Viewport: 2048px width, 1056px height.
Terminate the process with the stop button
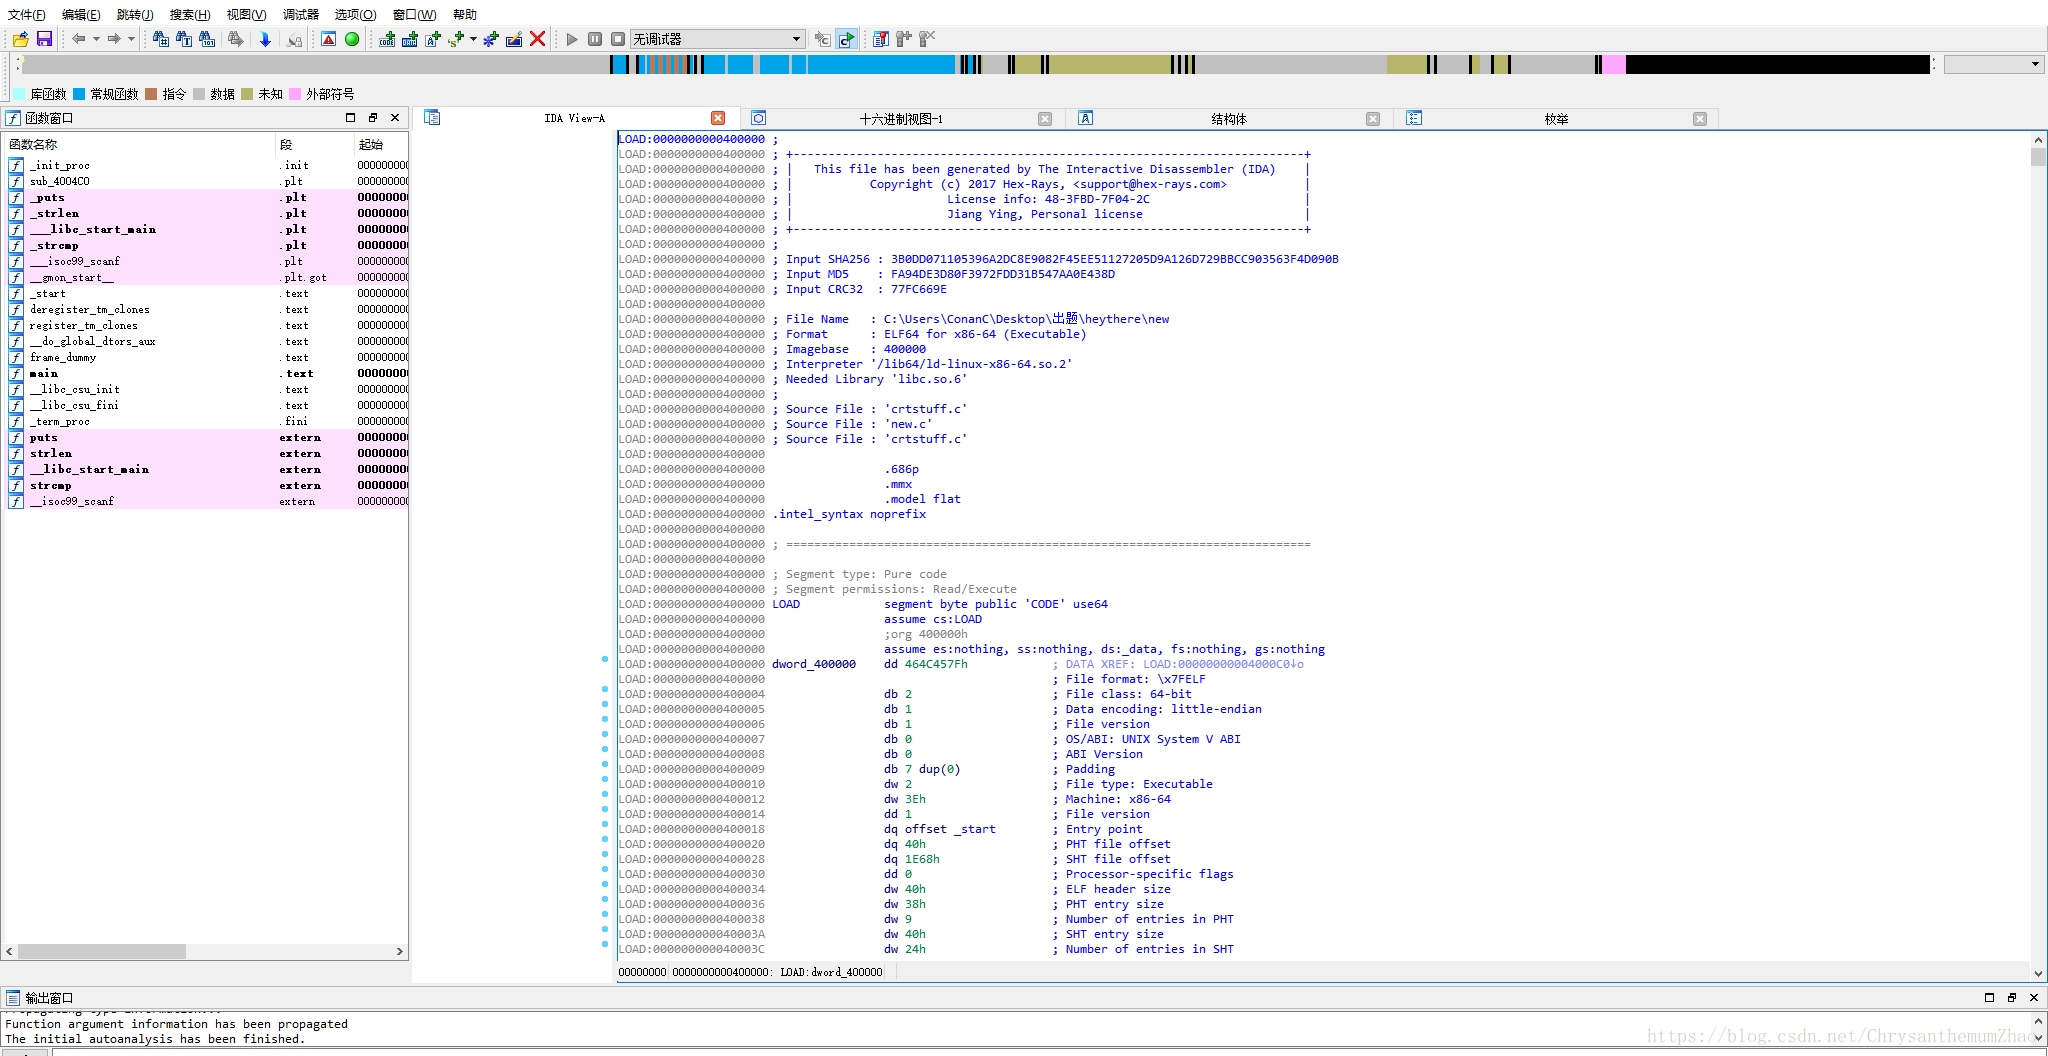tap(618, 39)
